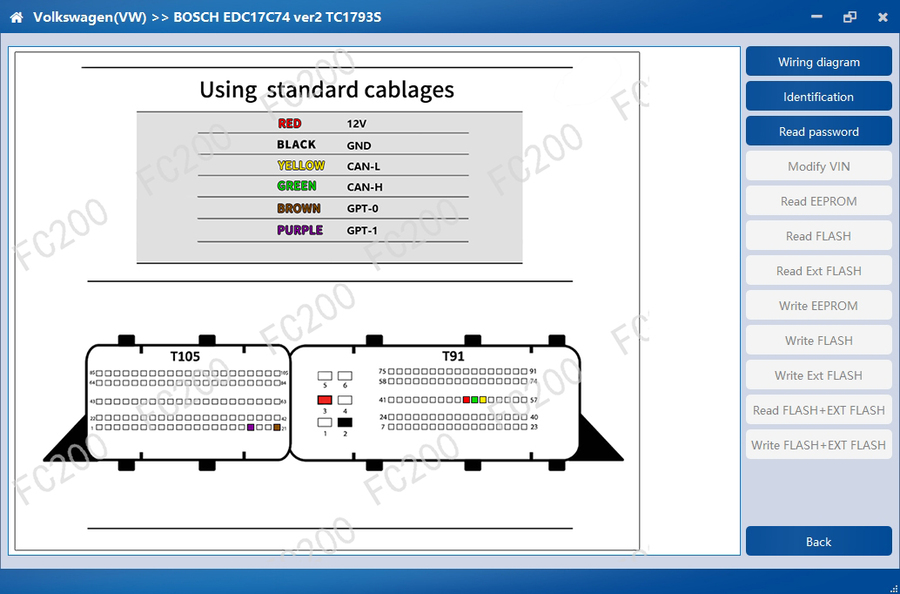Click the black pin 2 block
900x594 pixels.
tap(345, 422)
